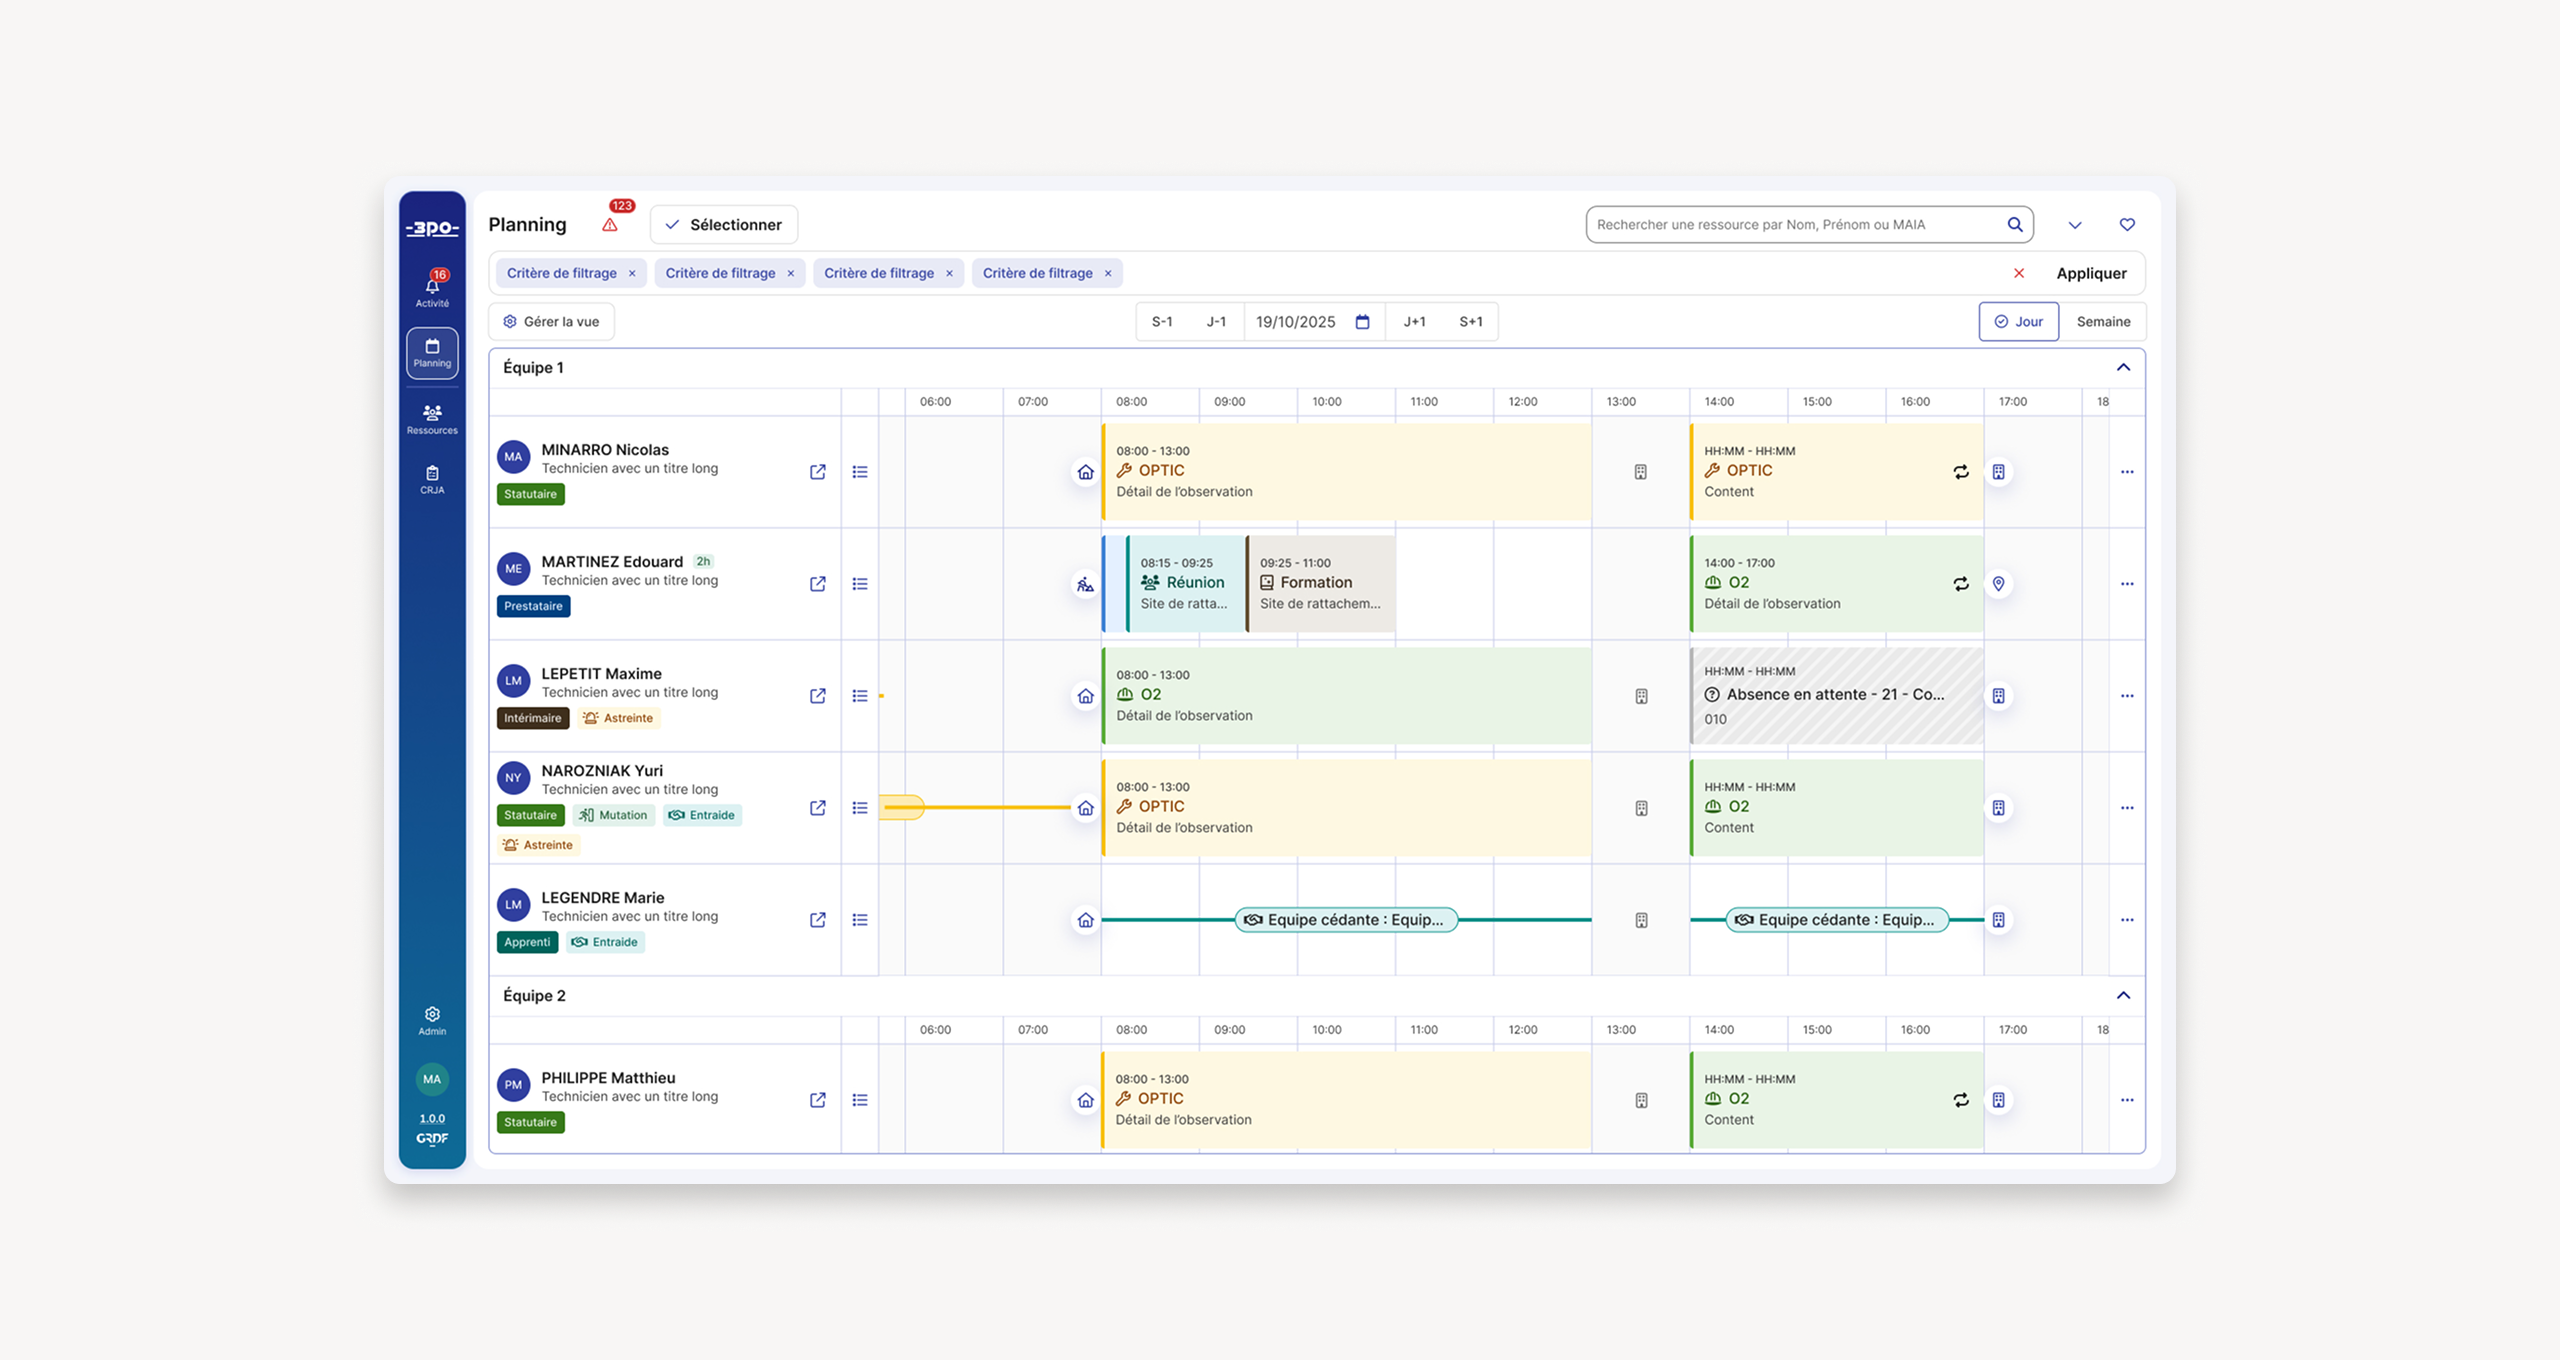Image resolution: width=2560 pixels, height=1360 pixels.
Task: Switch to Jour view
Action: (x=2018, y=322)
